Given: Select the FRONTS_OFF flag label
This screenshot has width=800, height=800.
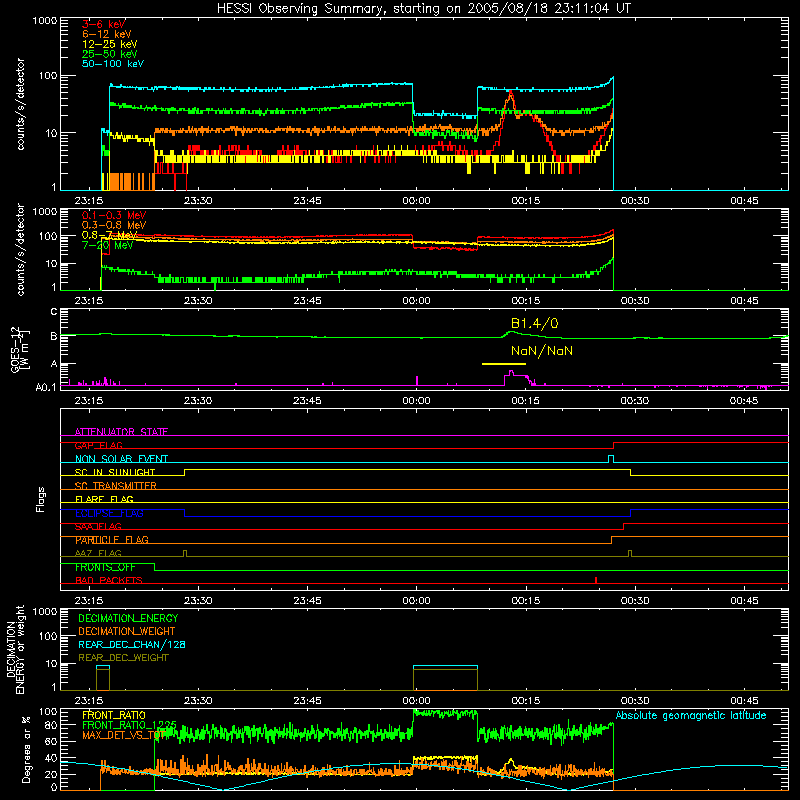Looking at the screenshot, I should [105, 567].
